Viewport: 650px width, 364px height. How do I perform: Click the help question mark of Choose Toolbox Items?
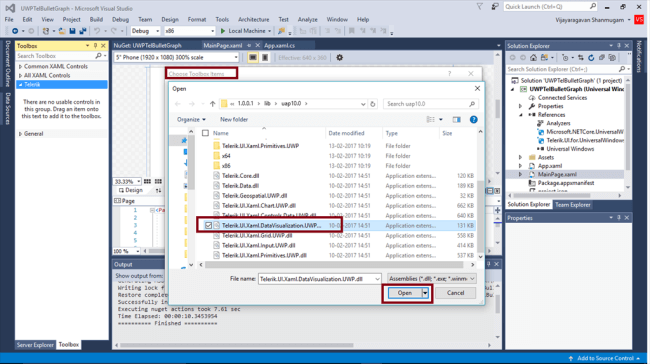449,73
